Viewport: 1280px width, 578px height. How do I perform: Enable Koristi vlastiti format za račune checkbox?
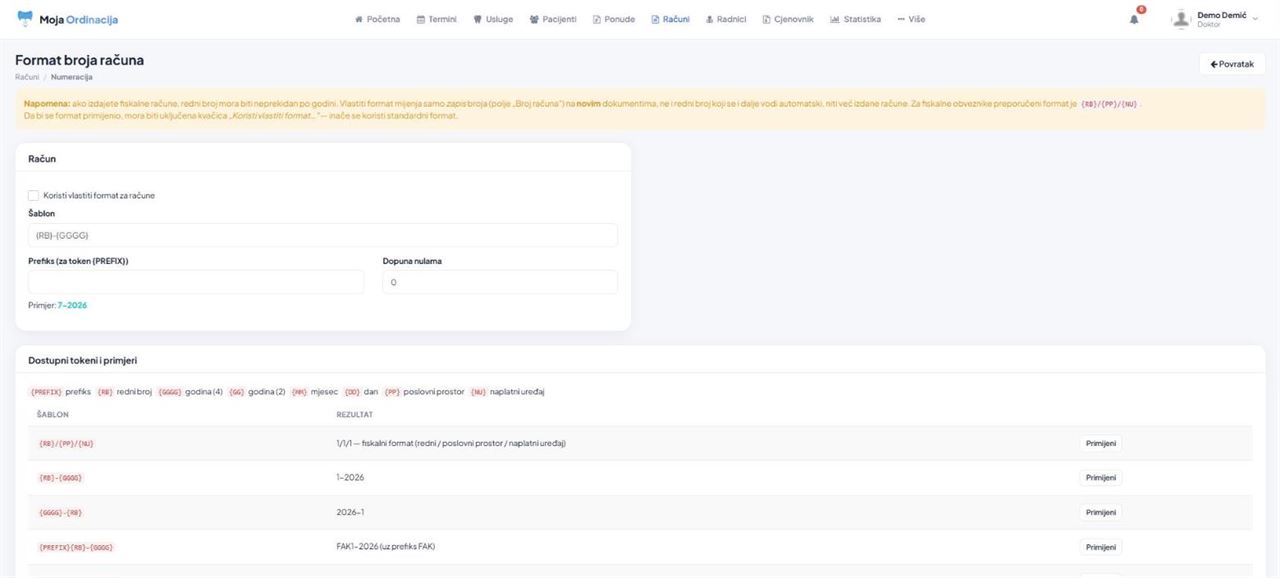pos(34,195)
